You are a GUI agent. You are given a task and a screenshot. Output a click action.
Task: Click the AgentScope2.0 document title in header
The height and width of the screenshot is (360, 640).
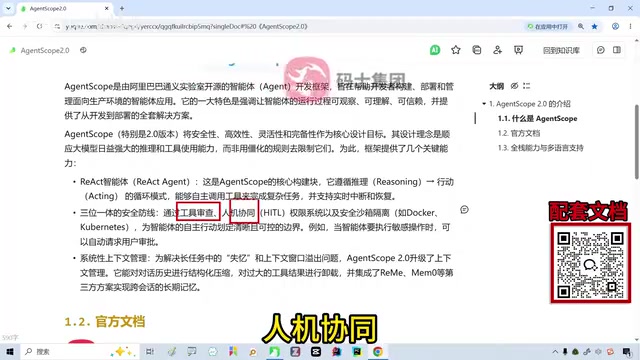(45, 51)
